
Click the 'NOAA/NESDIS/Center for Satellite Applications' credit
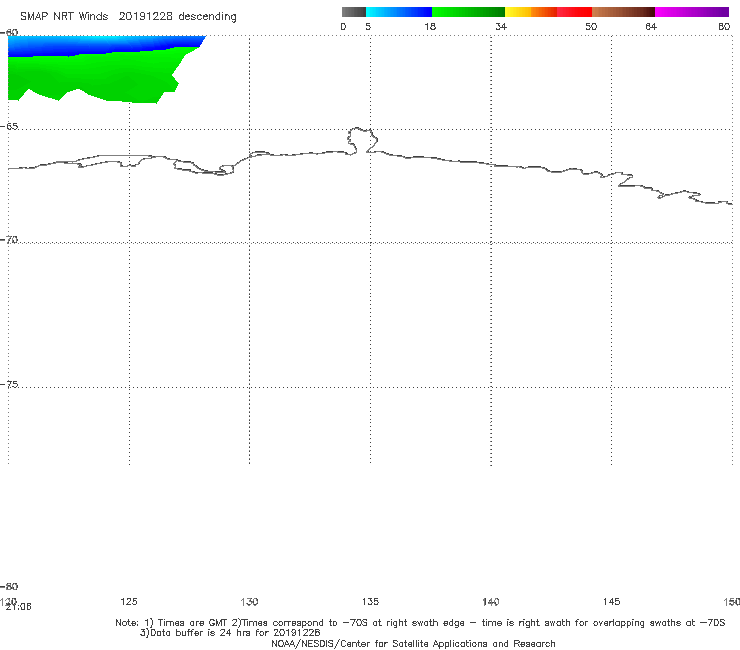[x=413, y=644]
